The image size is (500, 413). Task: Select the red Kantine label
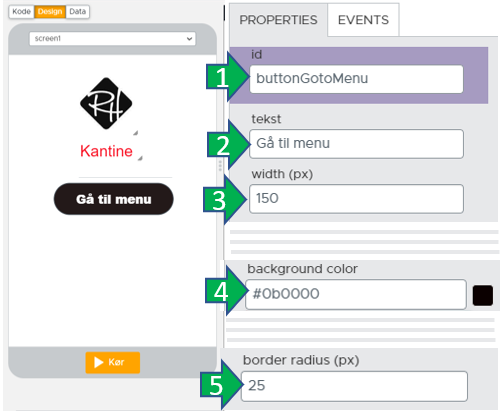(x=106, y=151)
